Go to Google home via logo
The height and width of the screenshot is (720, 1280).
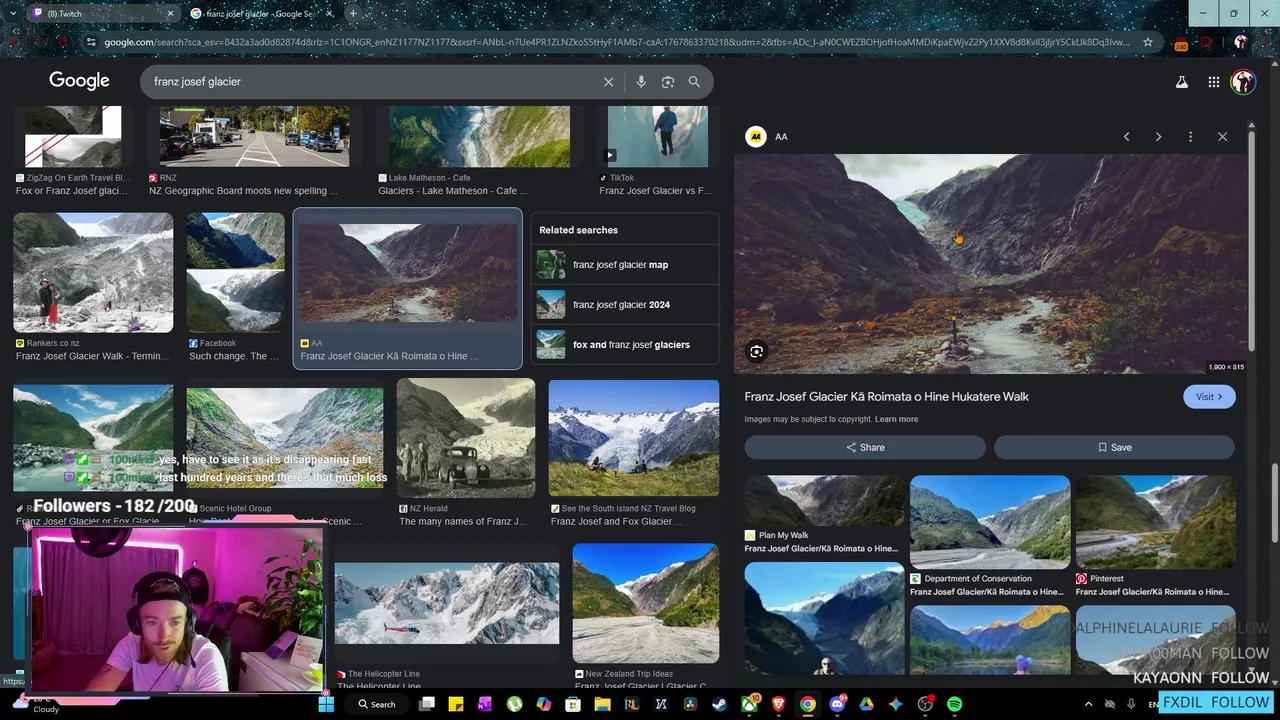[79, 81]
